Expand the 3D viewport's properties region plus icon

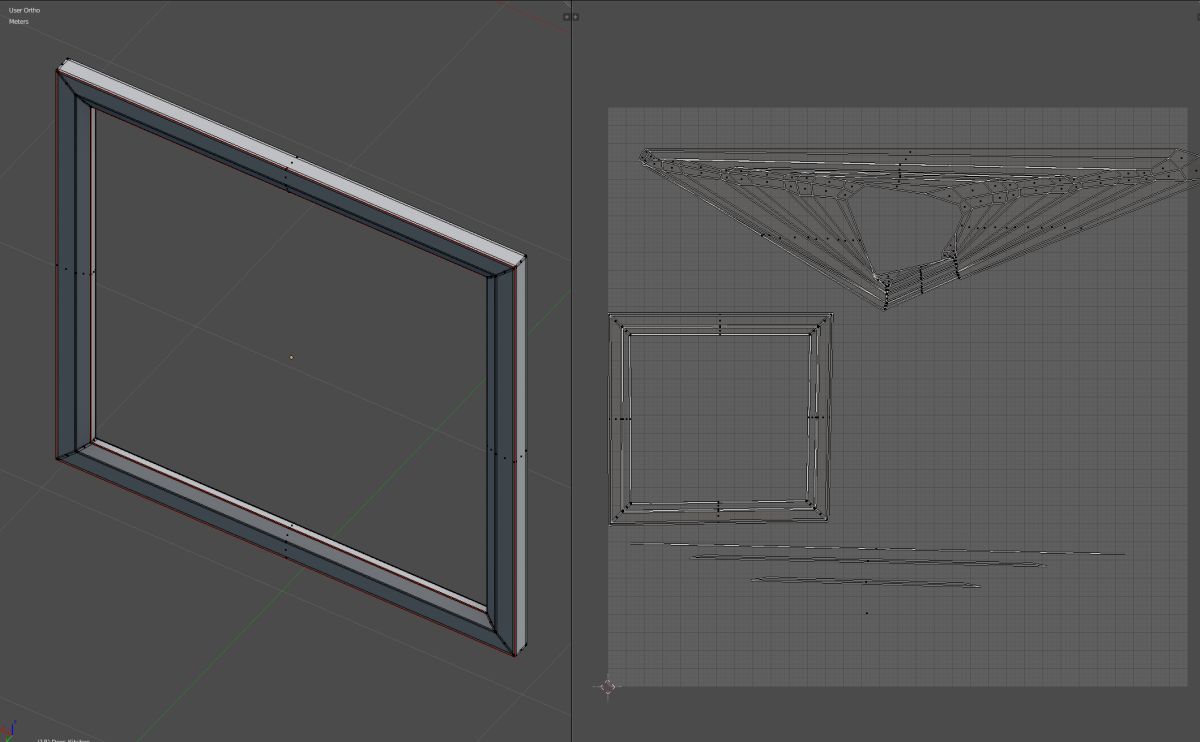pyautogui.click(x=566, y=17)
